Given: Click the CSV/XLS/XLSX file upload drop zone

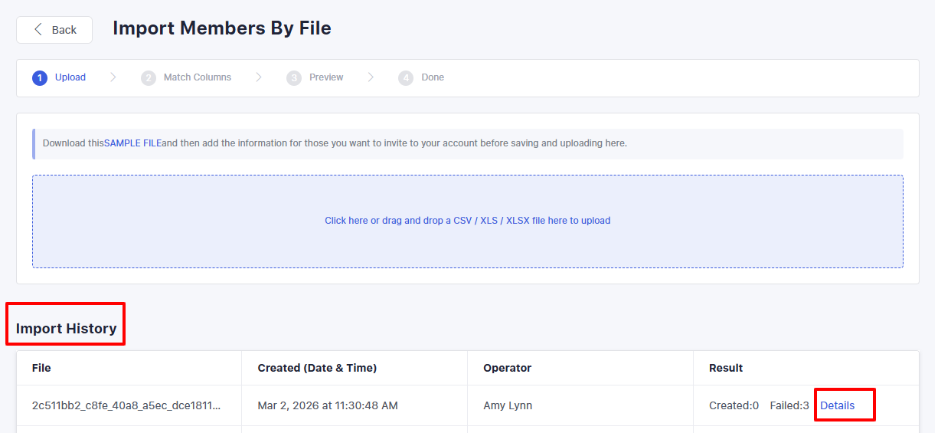Looking at the screenshot, I should click(467, 221).
